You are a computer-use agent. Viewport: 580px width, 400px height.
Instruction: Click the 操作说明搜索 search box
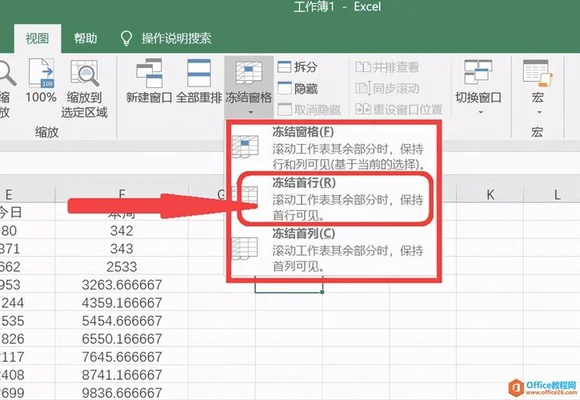(176, 38)
